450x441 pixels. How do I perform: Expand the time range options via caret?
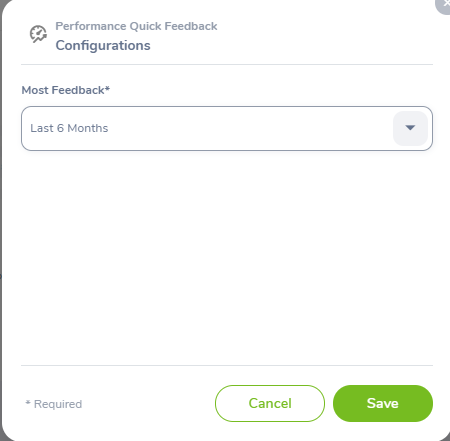point(410,128)
